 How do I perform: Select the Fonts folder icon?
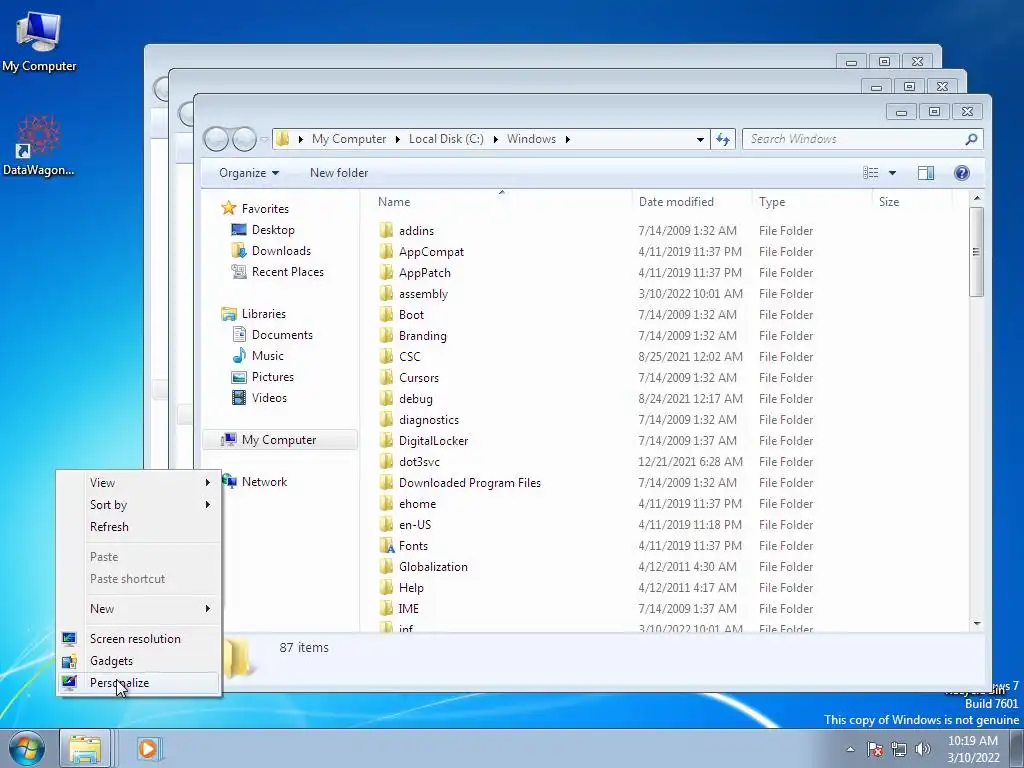387,546
